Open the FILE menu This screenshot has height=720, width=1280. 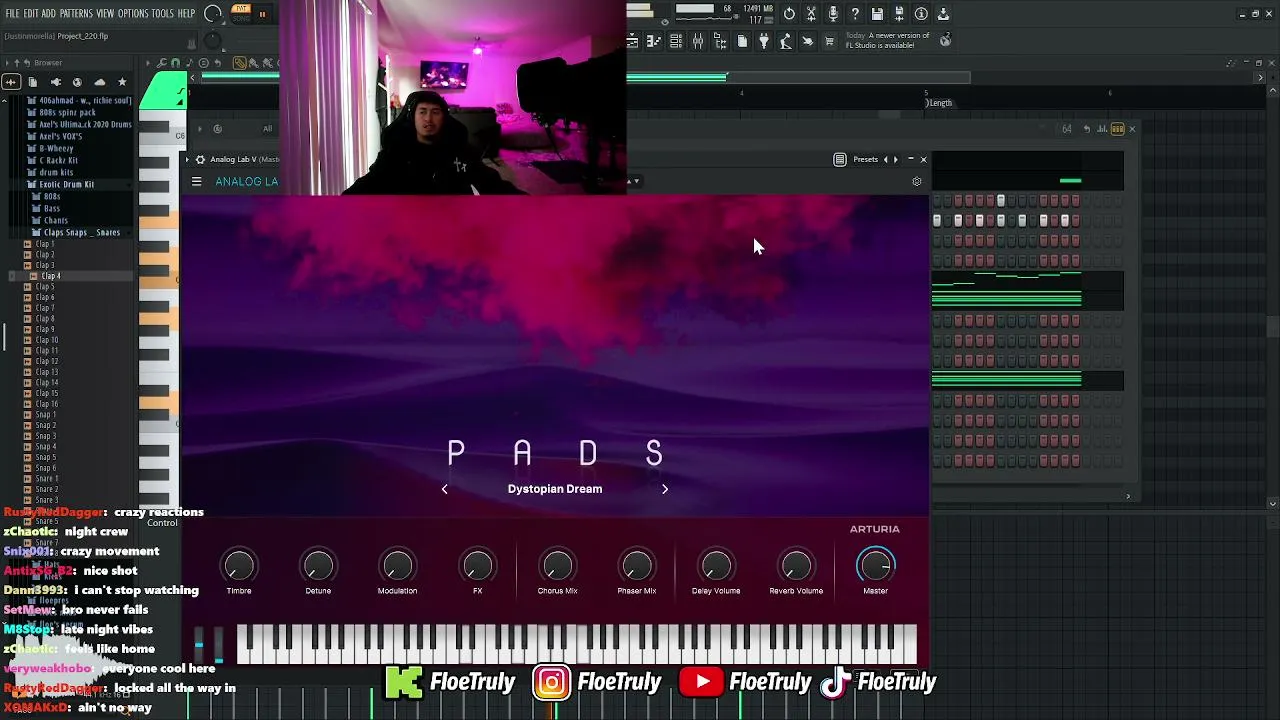(x=12, y=14)
